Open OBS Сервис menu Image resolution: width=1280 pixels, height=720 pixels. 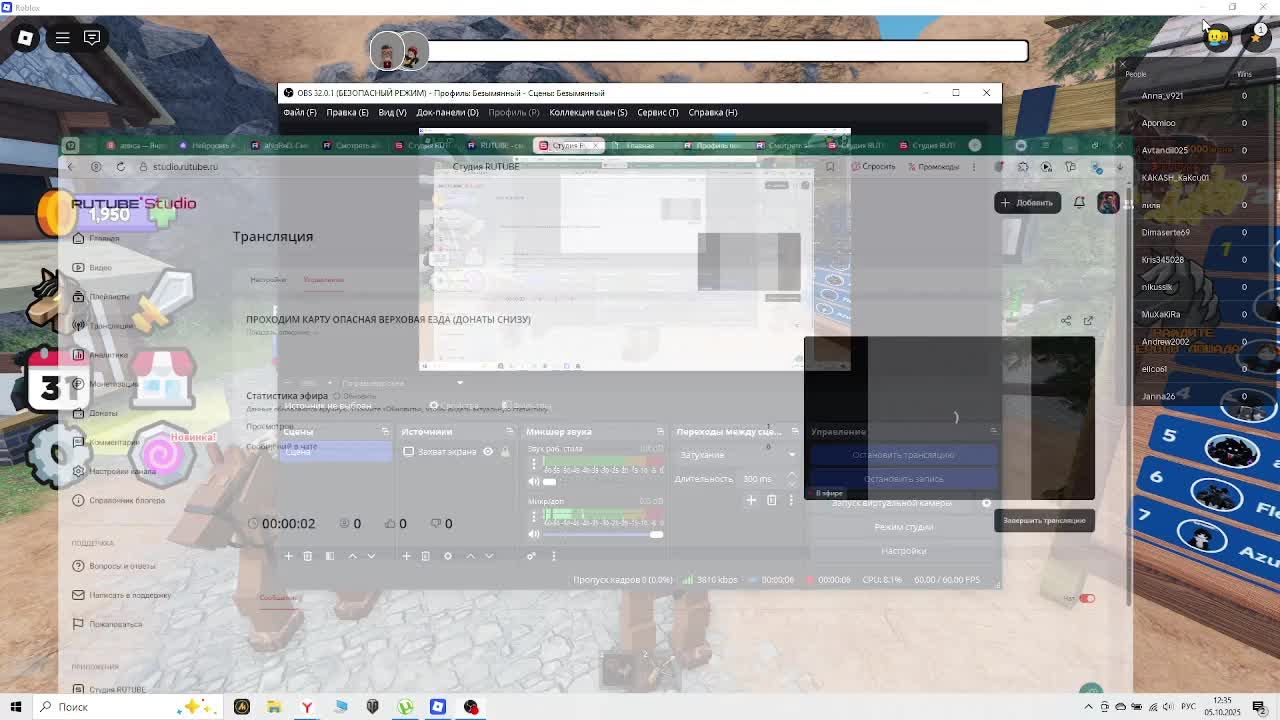click(x=657, y=112)
